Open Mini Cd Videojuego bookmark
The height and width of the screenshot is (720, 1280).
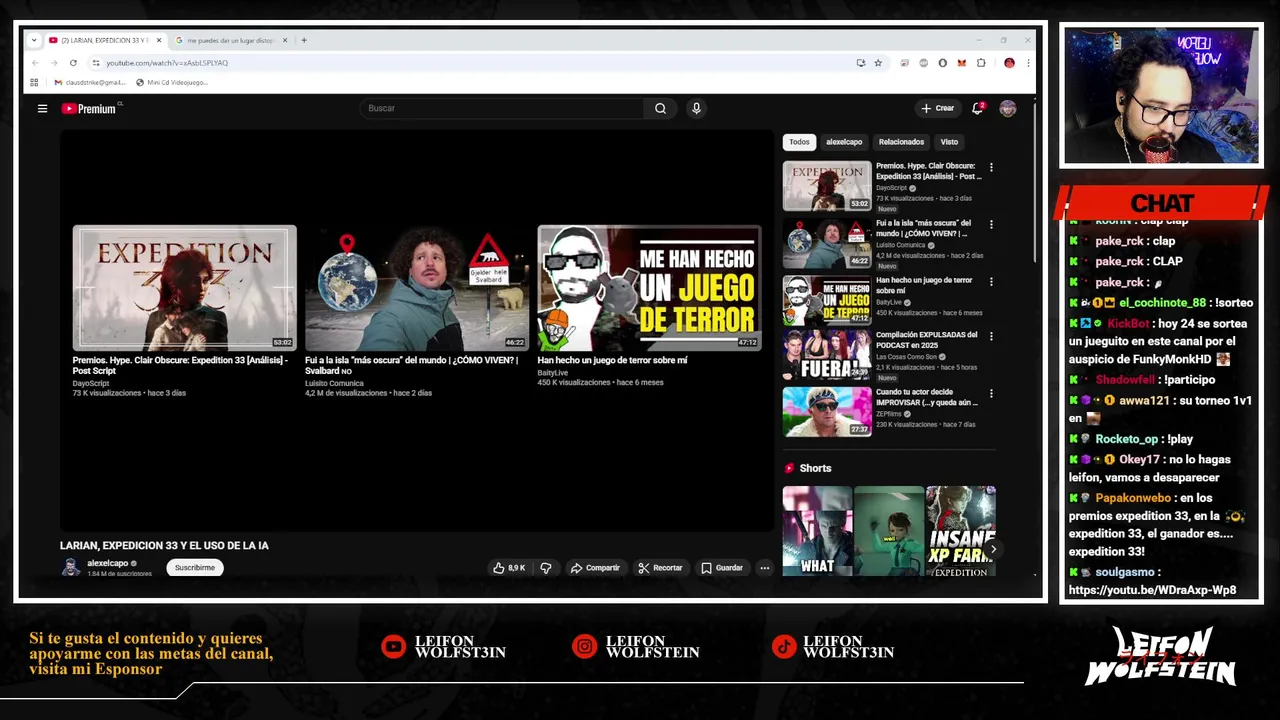pyautogui.click(x=171, y=82)
